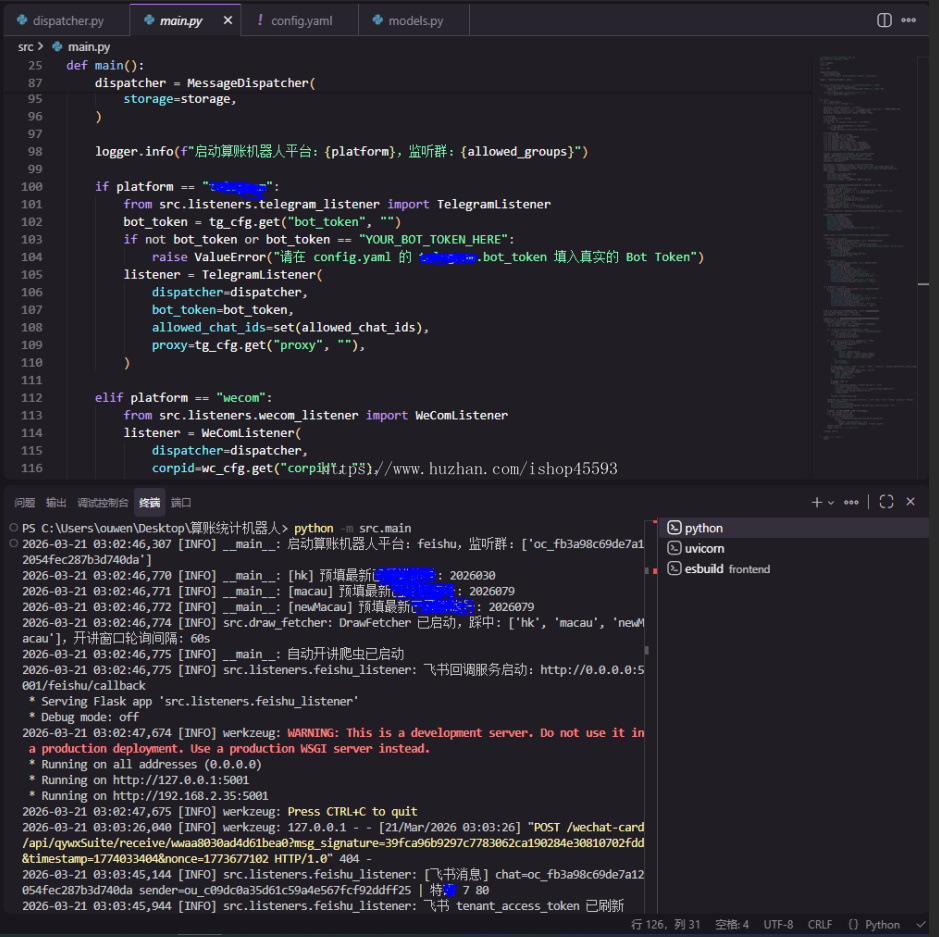Show the 调试控制台 panel tab
Screen dimensions: 939x937
(x=102, y=503)
